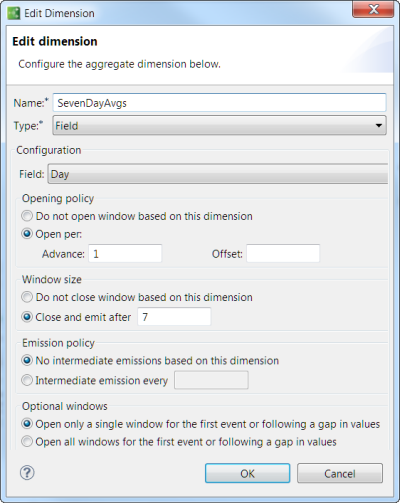Open the Type dropdown showing Field

(219, 125)
